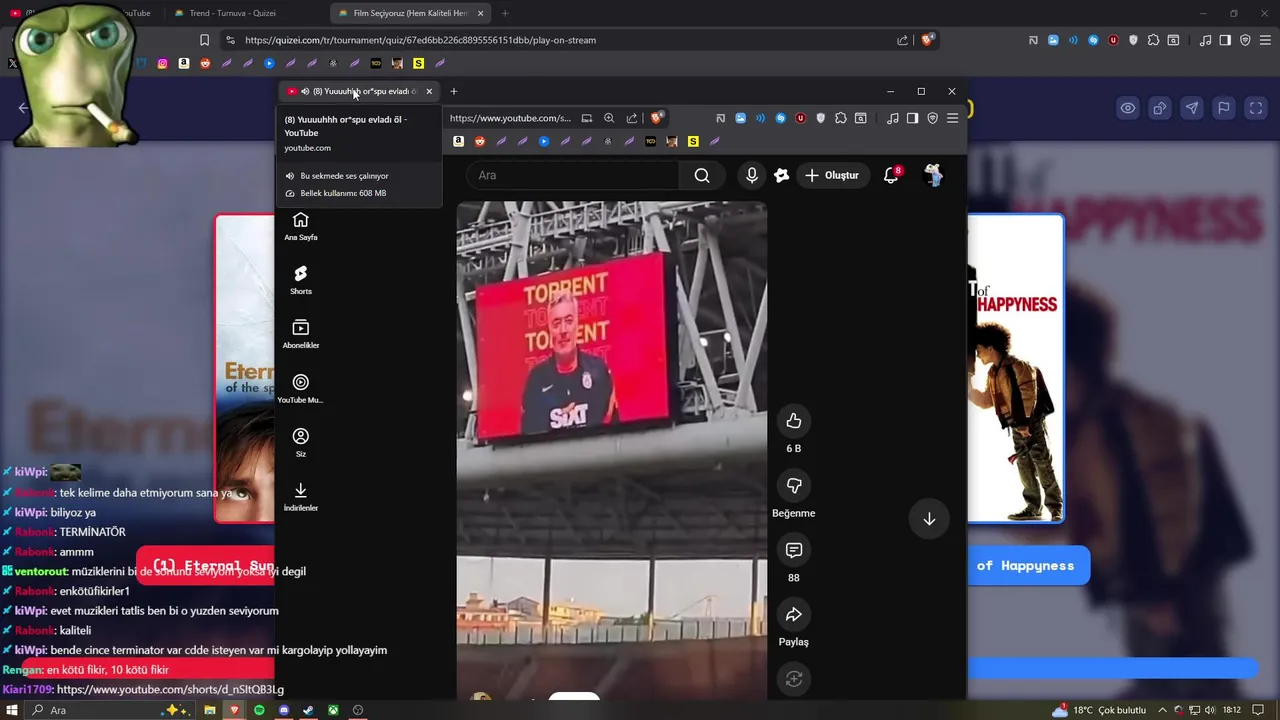1280x720 pixels.
Task: Open notification center in taskbar
Action: (1258, 710)
